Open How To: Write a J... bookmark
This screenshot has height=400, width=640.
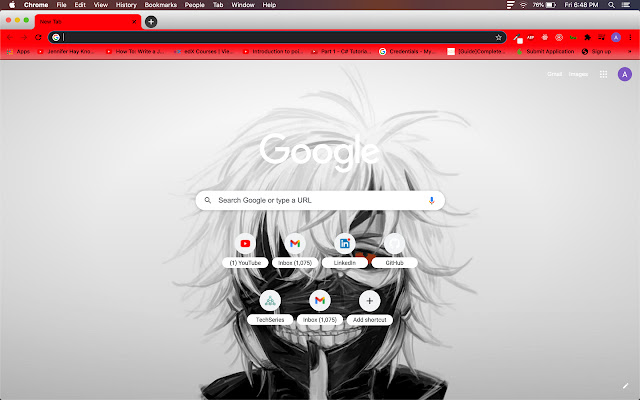tap(135, 51)
